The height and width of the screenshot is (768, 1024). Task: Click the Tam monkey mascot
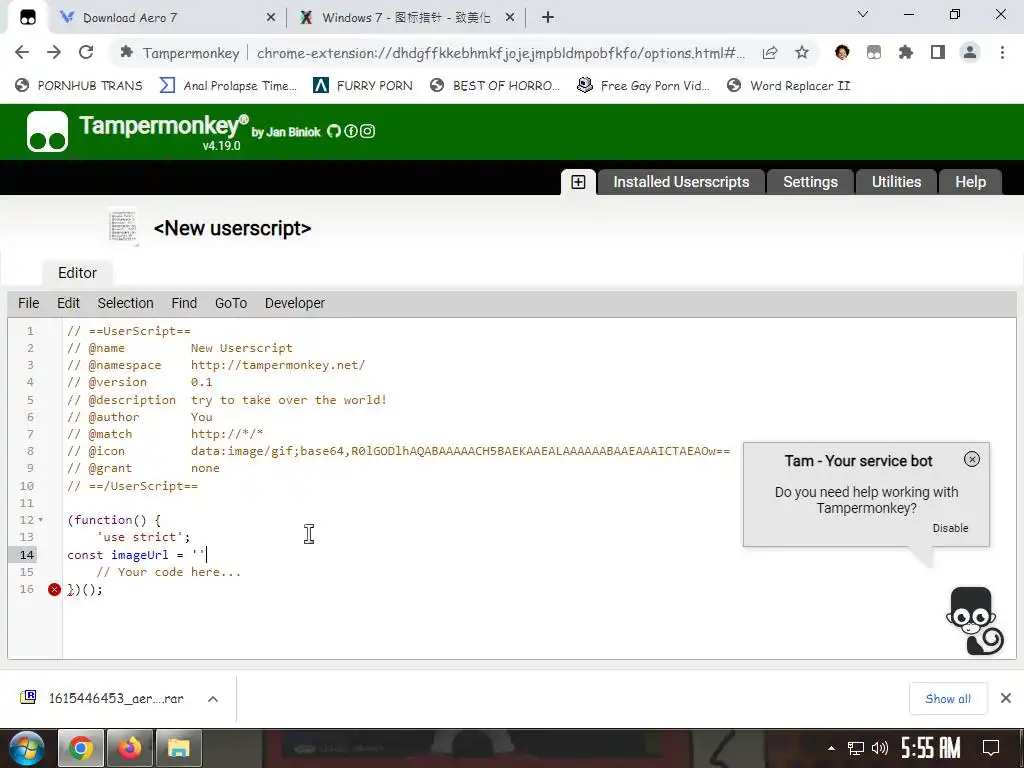point(974,620)
